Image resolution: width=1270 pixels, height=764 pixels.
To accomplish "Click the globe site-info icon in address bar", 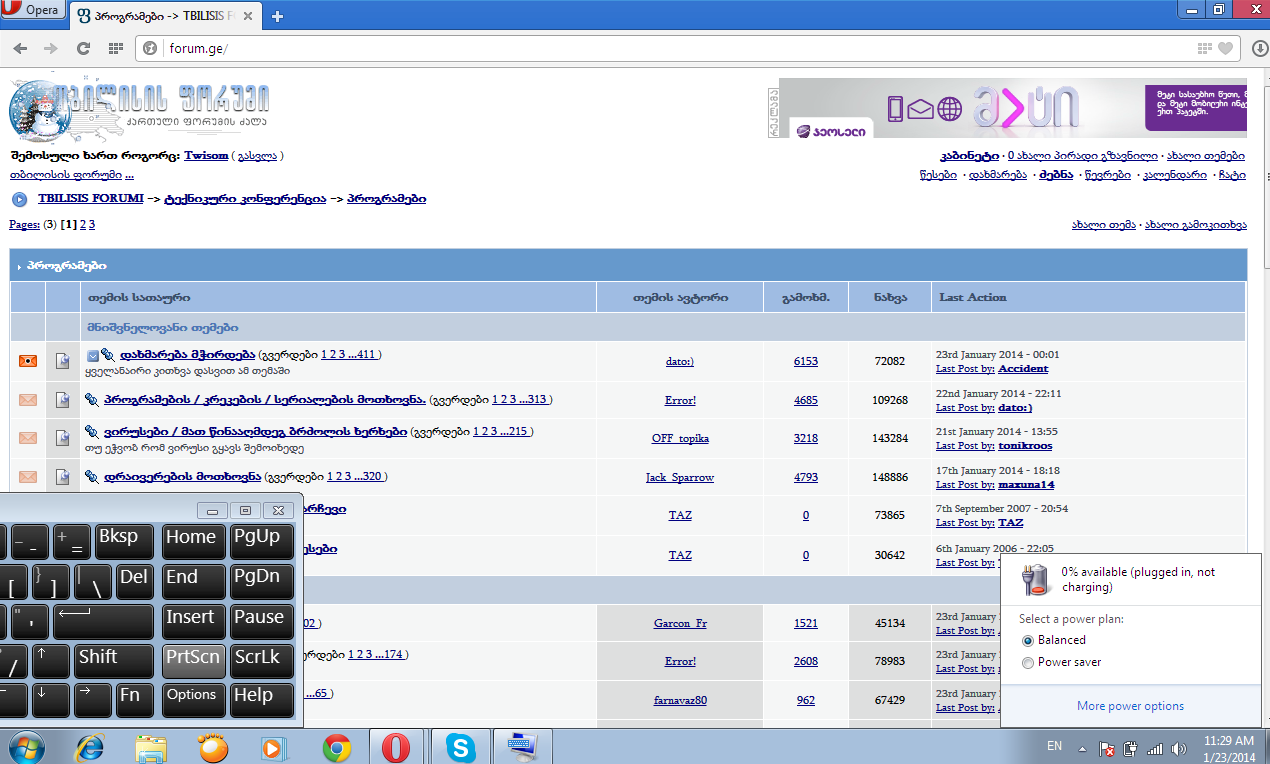I will [151, 48].
